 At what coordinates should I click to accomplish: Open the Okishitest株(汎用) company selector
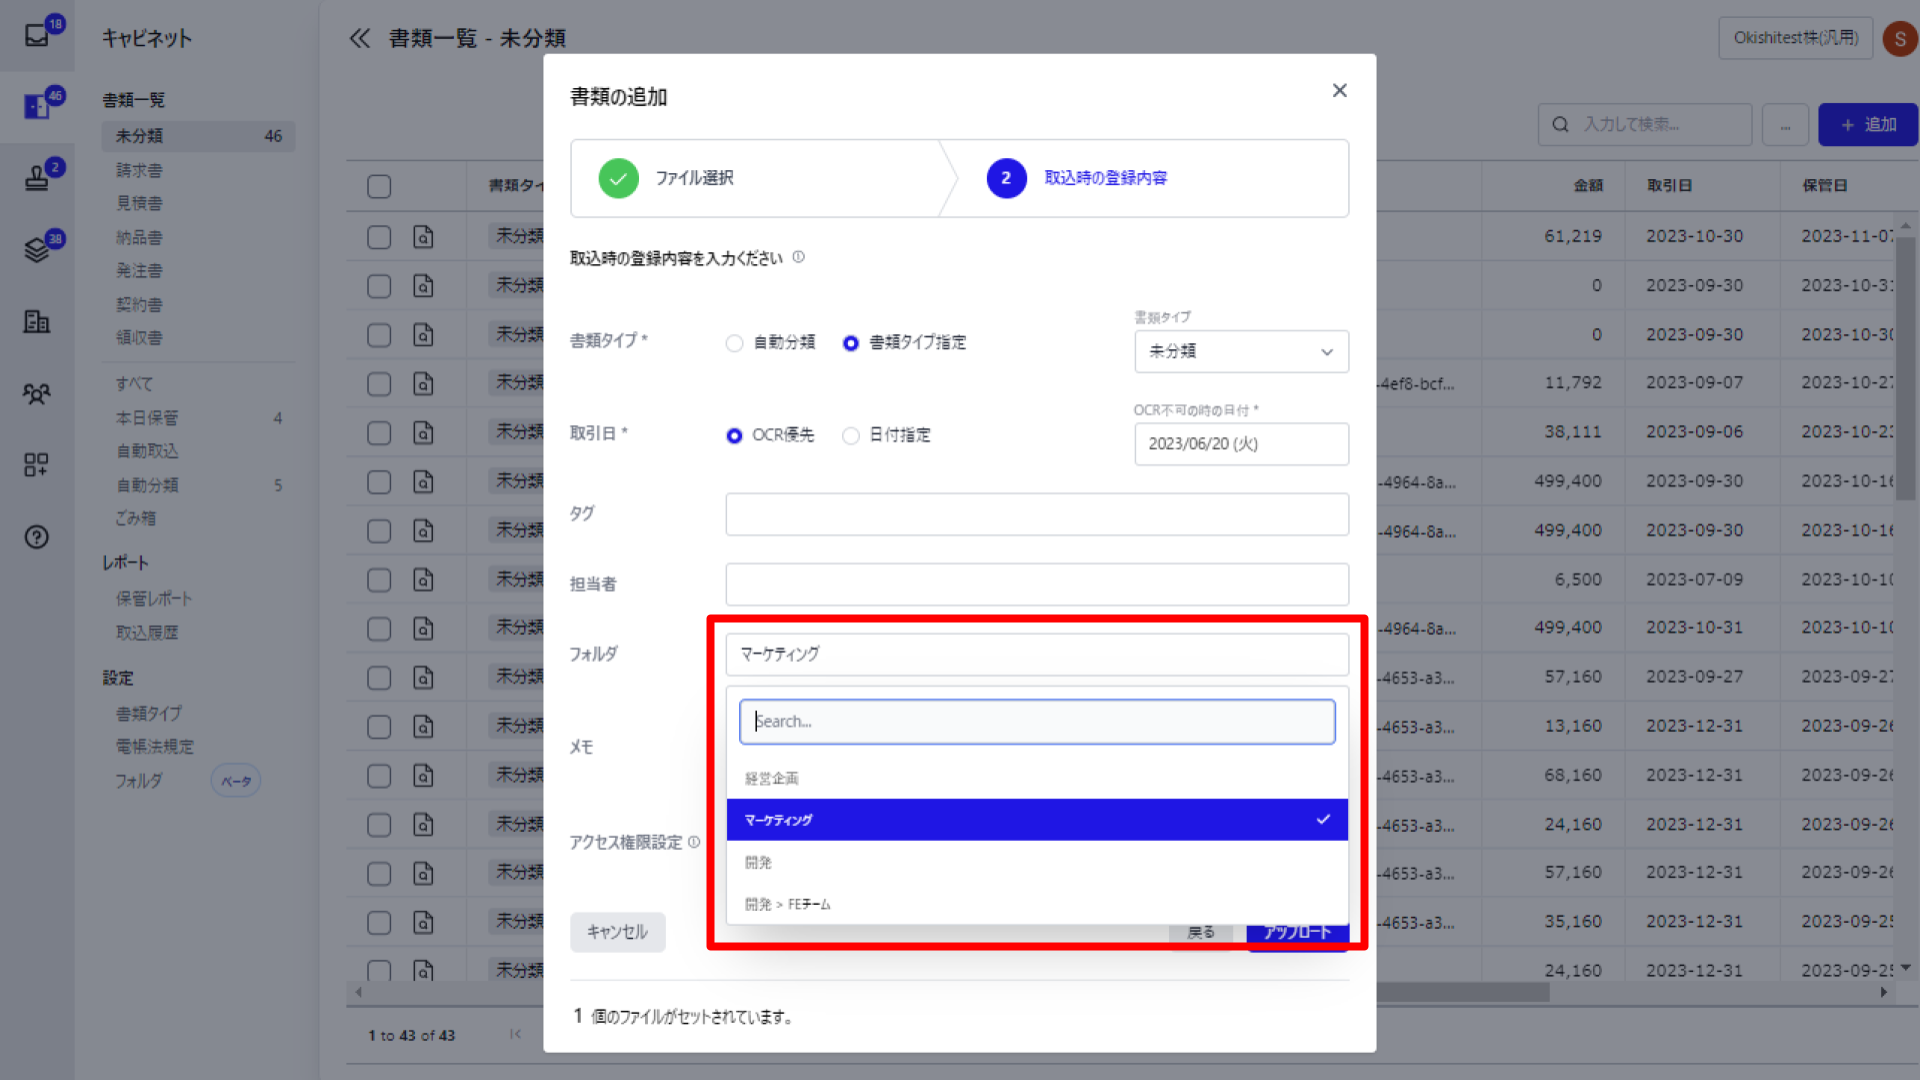coord(1795,38)
